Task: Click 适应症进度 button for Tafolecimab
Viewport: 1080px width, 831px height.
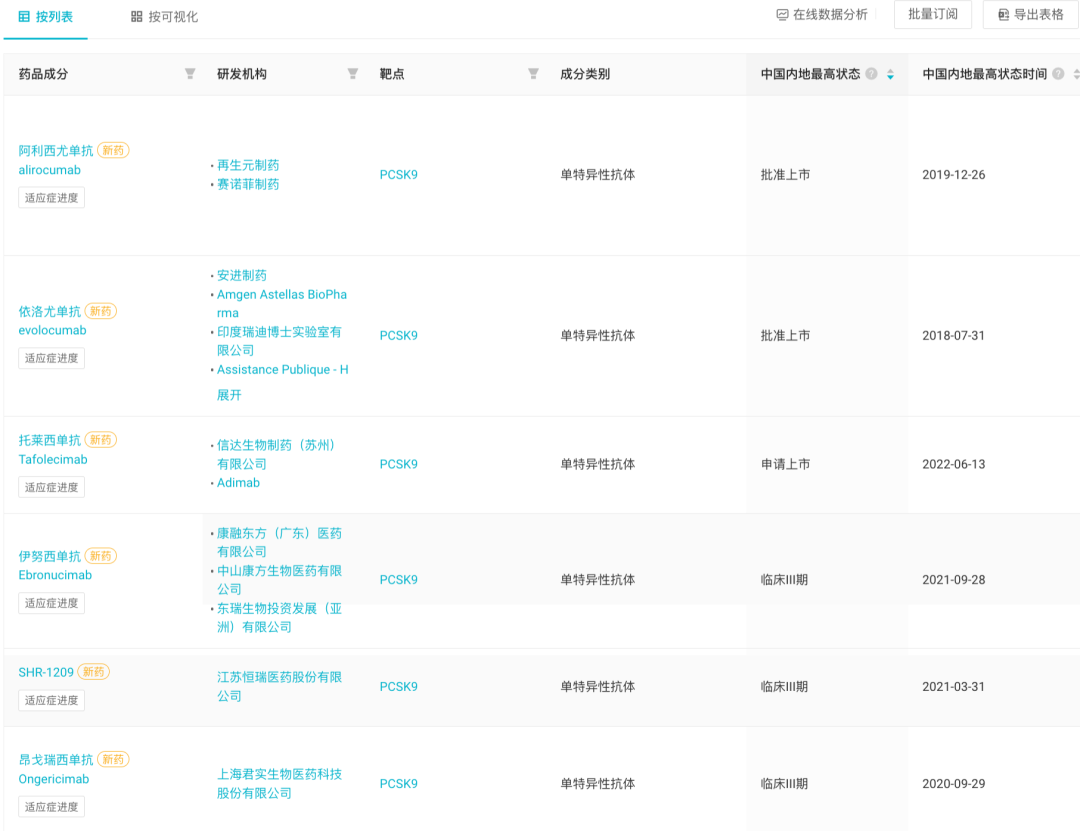Action: pos(52,487)
